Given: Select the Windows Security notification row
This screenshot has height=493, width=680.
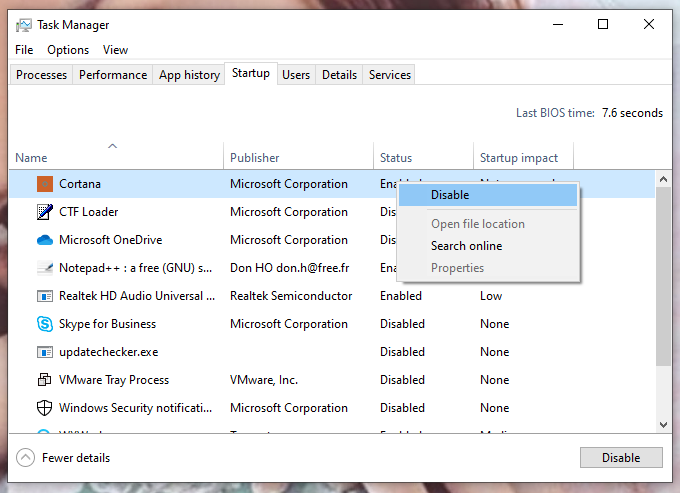Looking at the screenshot, I should 332,408.
